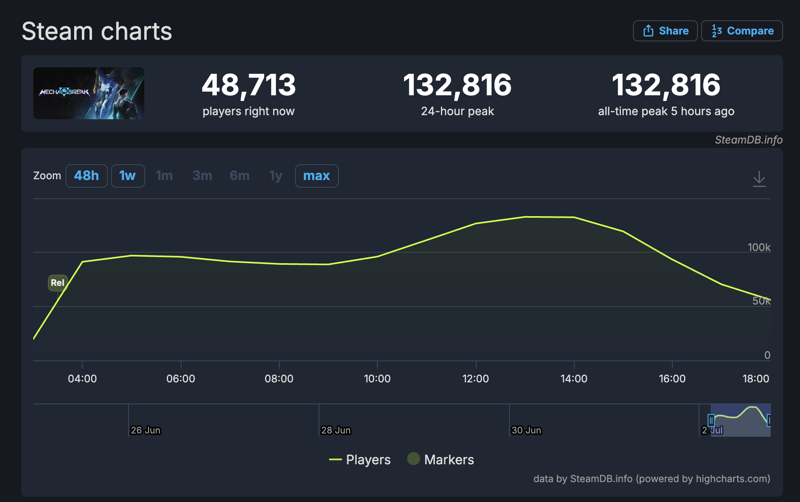Toggle the Players series in legend
This screenshot has width=800, height=502.
click(360, 460)
